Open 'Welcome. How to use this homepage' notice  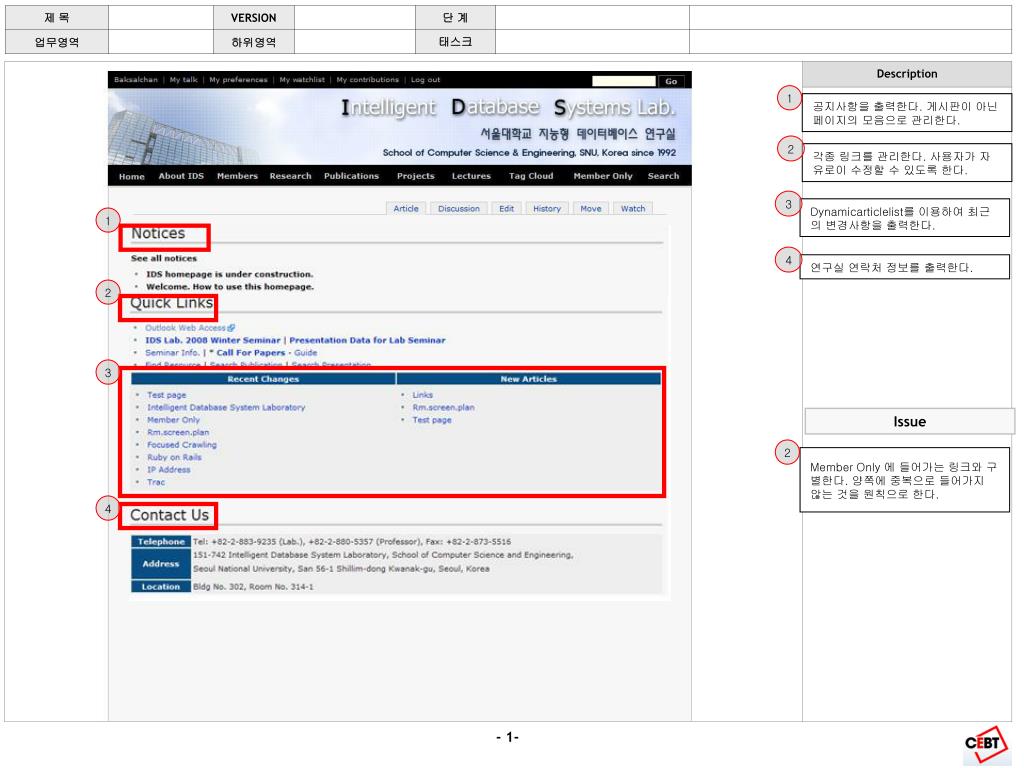click(230, 287)
